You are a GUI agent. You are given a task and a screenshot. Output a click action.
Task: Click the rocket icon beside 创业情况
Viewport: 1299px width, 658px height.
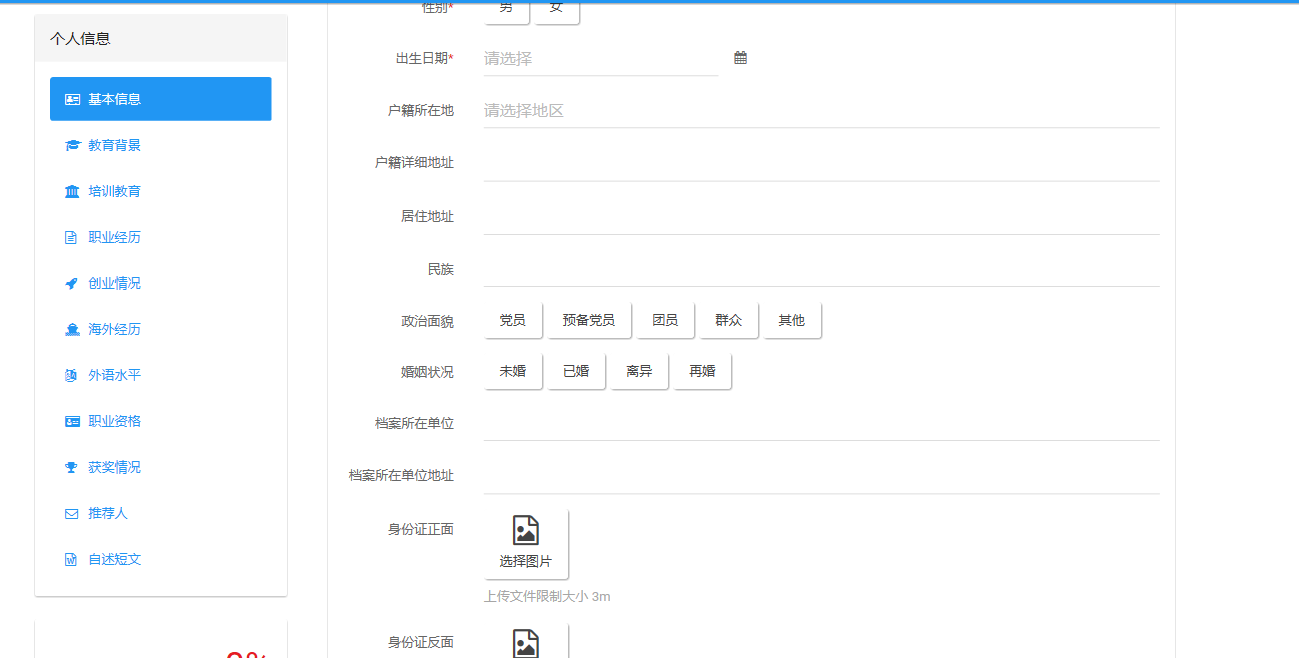[71, 283]
